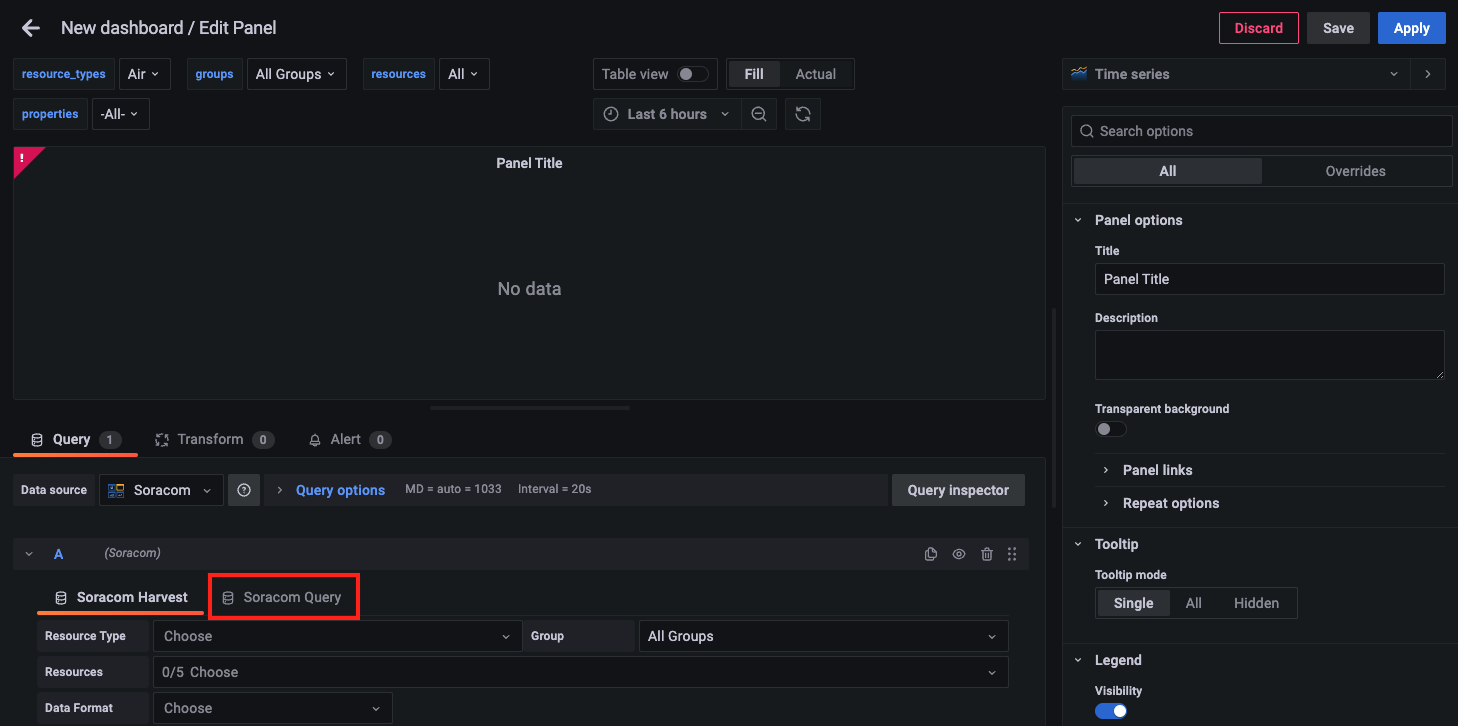Go back using the arrow icon

coord(31,28)
